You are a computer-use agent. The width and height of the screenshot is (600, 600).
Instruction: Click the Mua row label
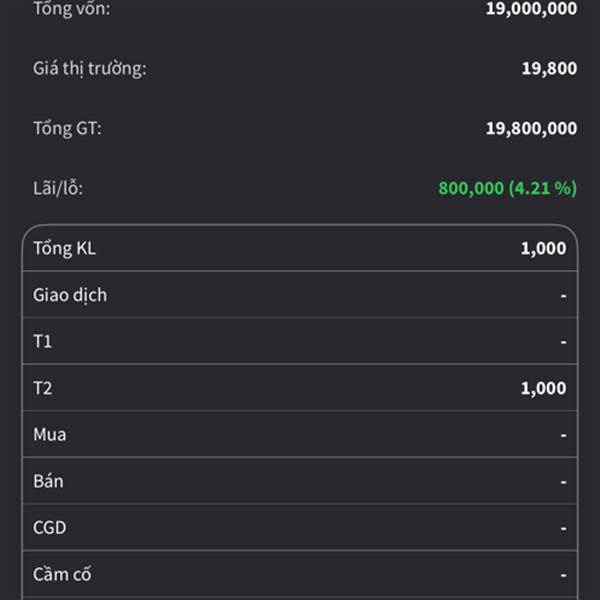tap(50, 435)
